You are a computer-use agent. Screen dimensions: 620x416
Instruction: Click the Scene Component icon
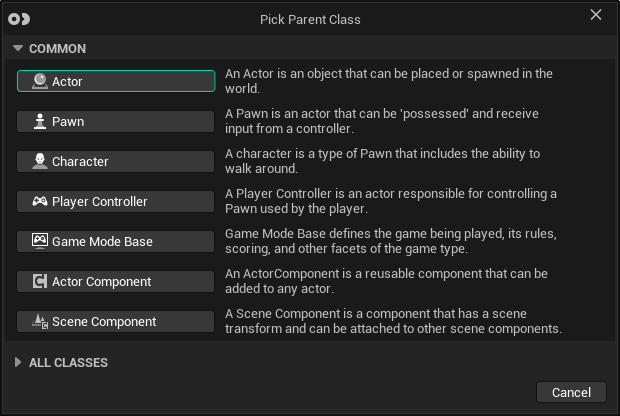[40, 321]
